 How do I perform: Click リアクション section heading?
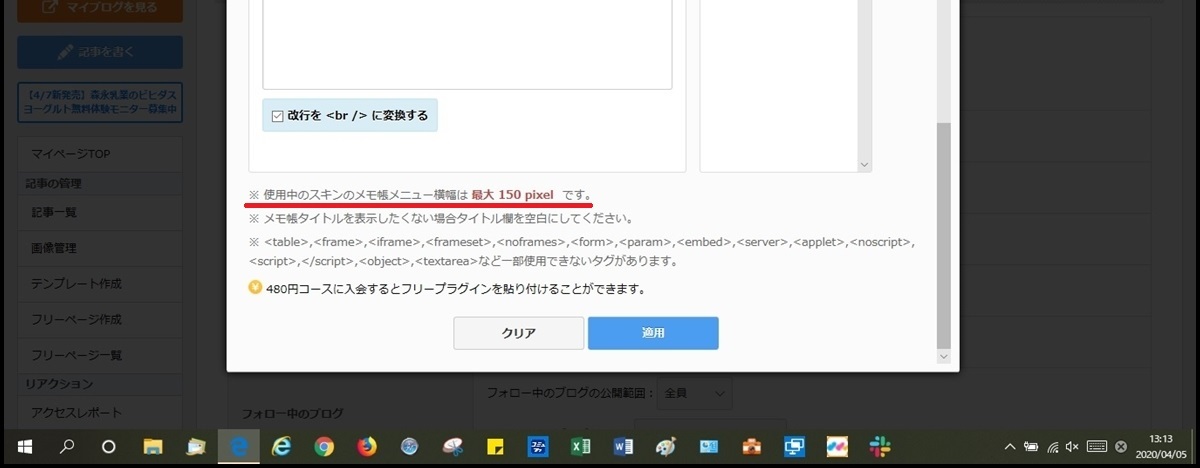(59, 383)
